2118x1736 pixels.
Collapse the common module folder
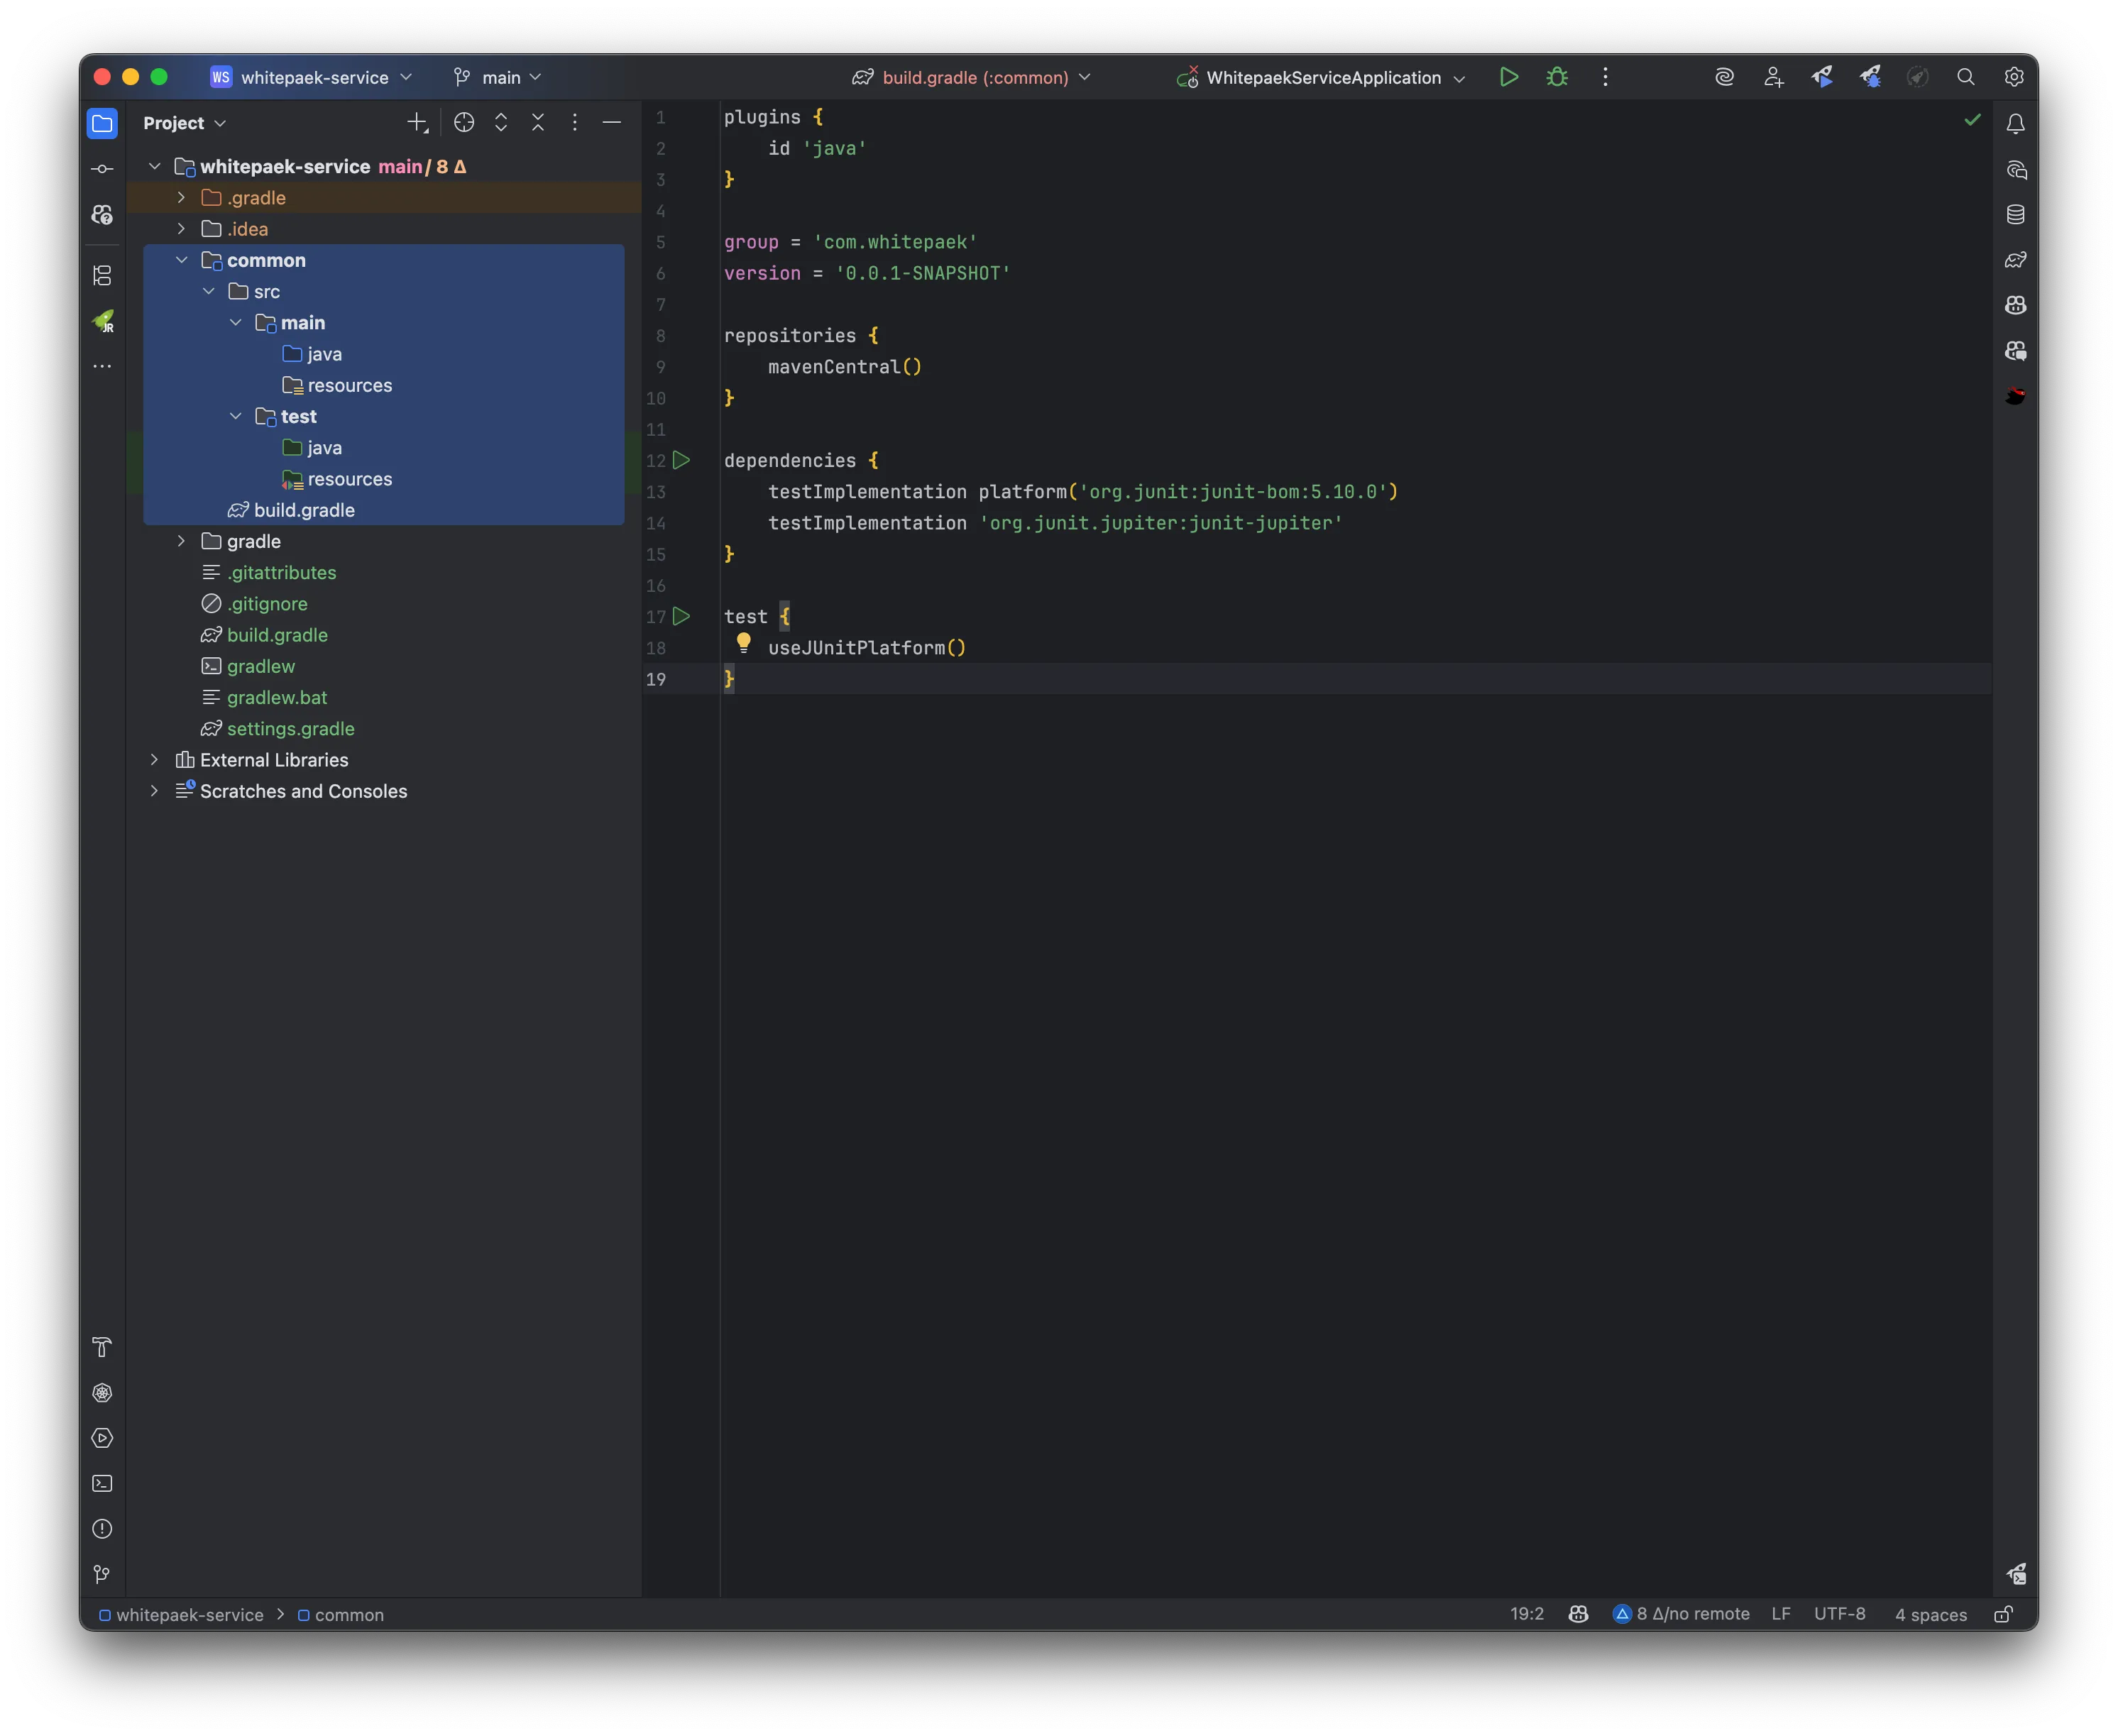click(x=181, y=260)
